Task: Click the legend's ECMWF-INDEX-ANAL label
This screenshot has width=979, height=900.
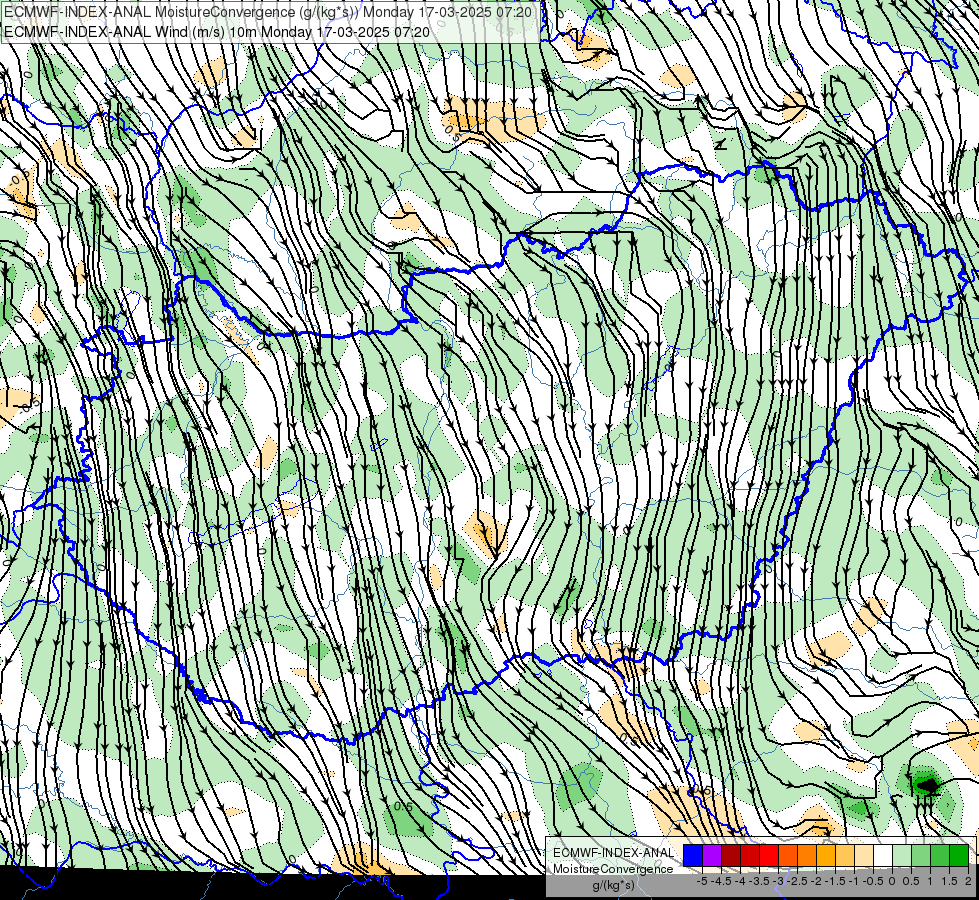Action: [613, 853]
